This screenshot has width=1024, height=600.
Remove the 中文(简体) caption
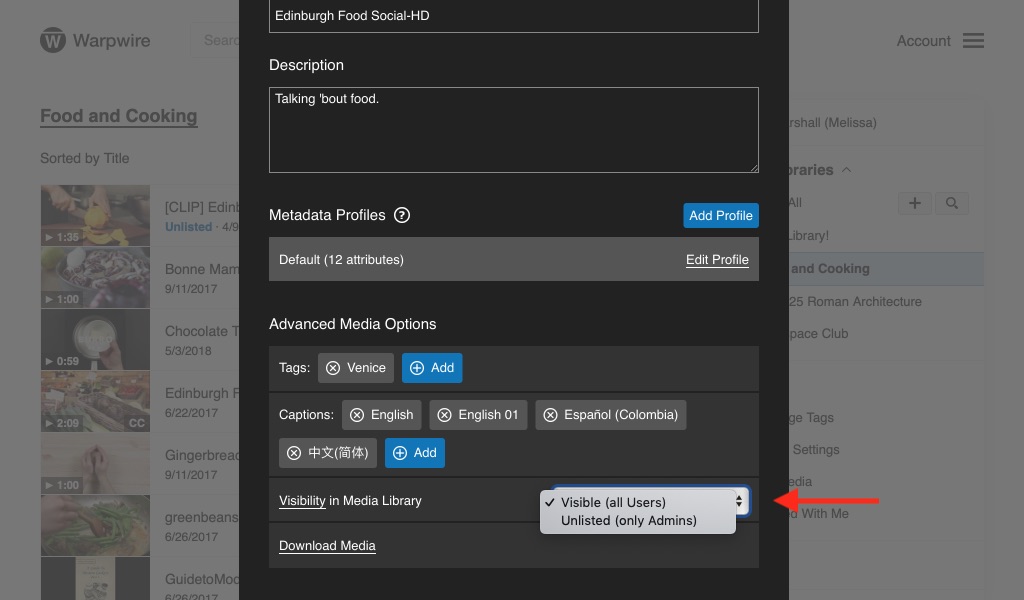point(294,453)
